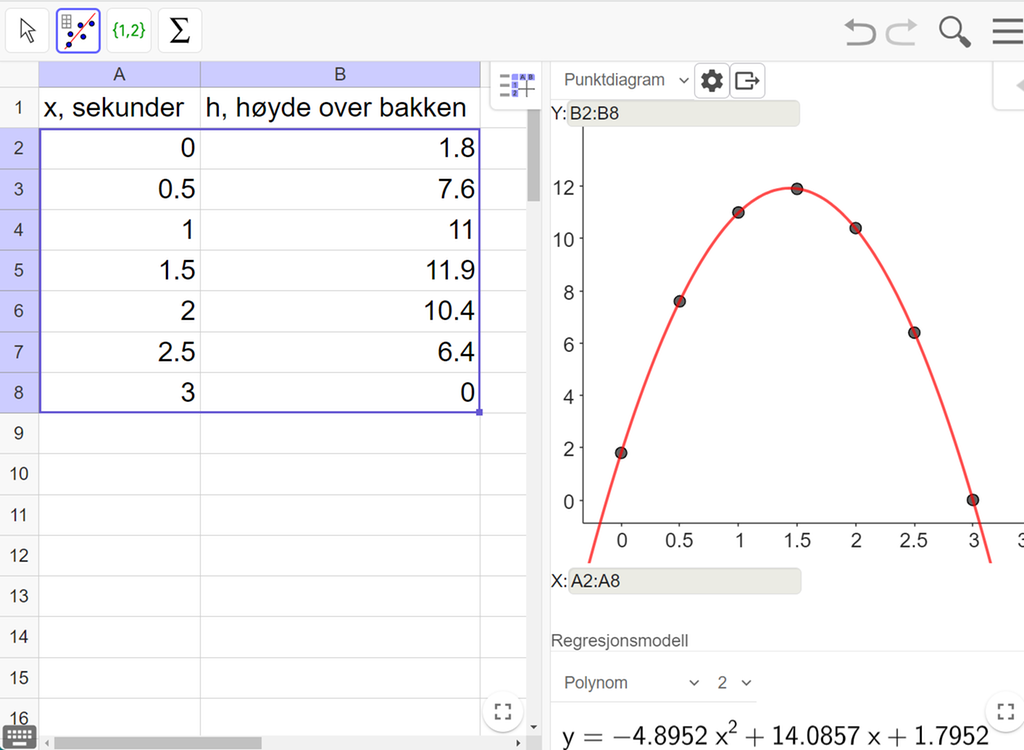This screenshot has height=750, width=1024.
Task: Click the Redo arrow icon
Action: coord(901,32)
